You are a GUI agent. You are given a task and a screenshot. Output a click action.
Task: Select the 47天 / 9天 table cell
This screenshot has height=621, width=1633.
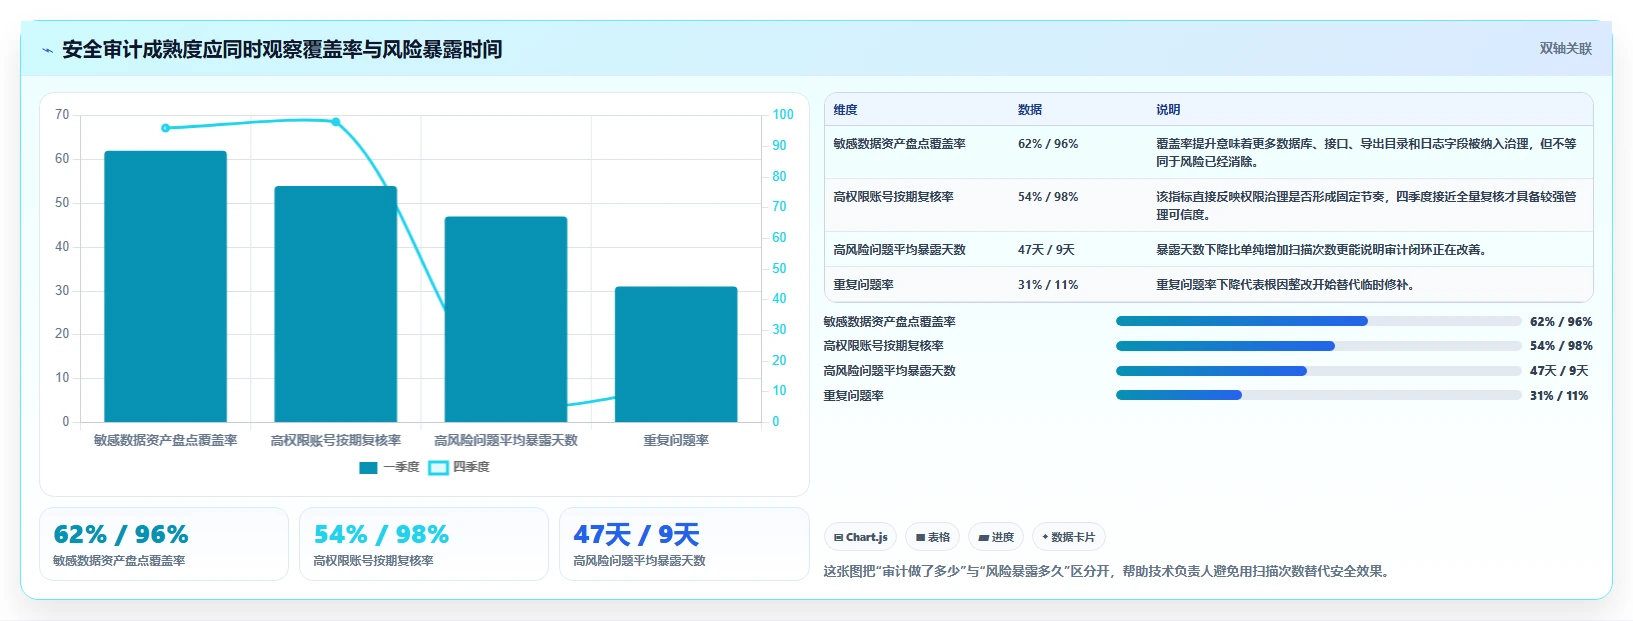pyautogui.click(x=1046, y=250)
